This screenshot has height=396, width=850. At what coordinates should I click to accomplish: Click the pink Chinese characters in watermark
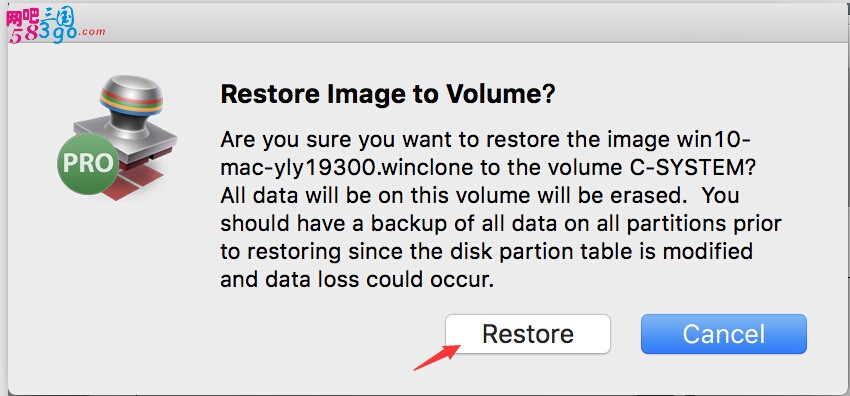tap(22, 18)
